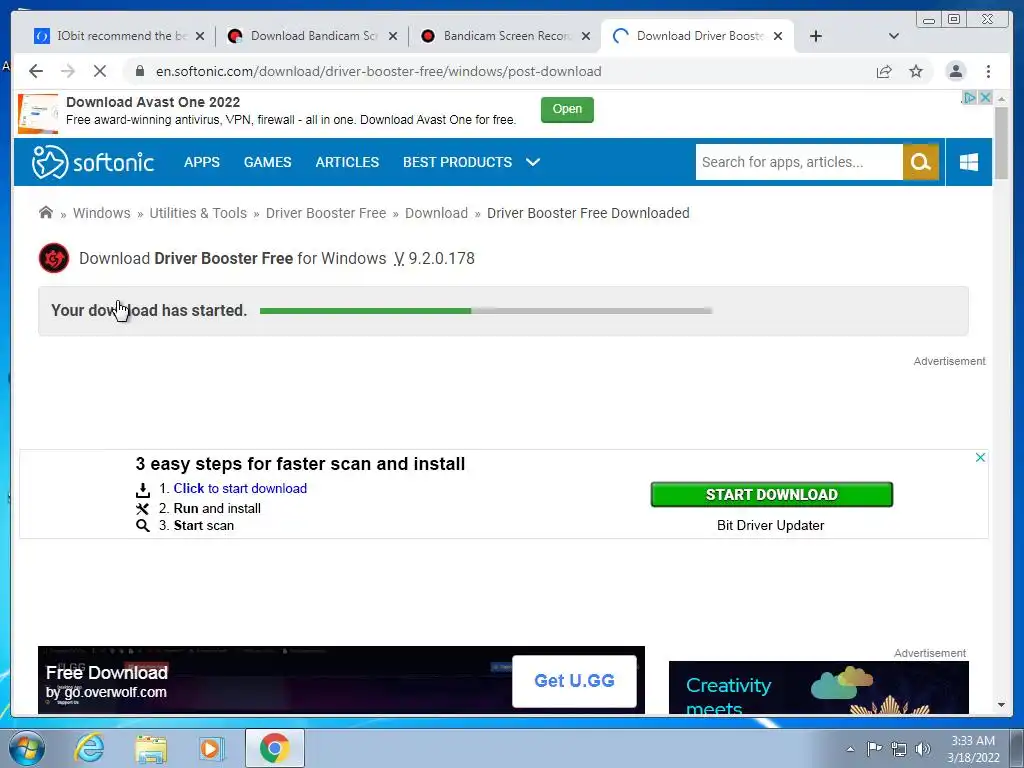This screenshot has width=1024, height=768.
Task: Open the Avast One ad
Action: 567,109
